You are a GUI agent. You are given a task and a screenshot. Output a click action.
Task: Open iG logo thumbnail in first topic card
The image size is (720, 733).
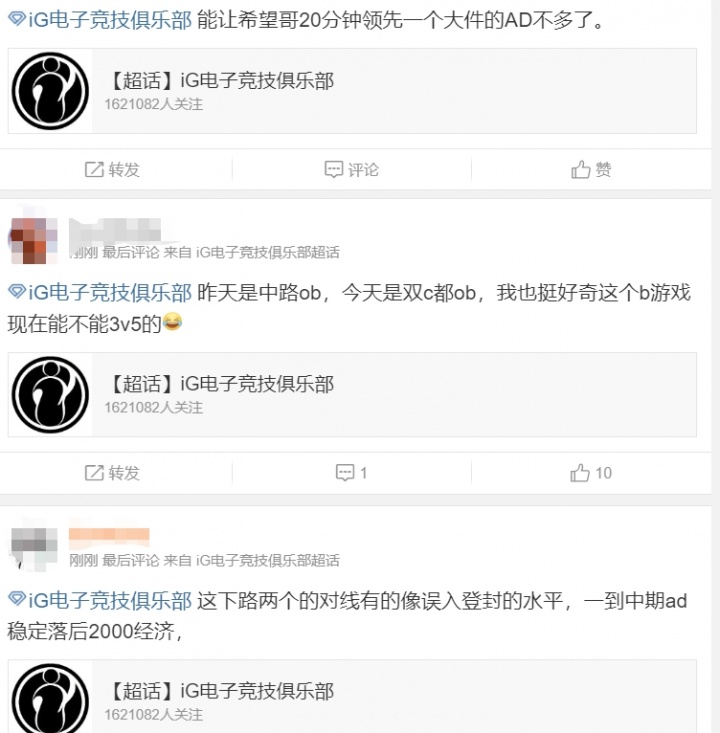click(x=50, y=91)
